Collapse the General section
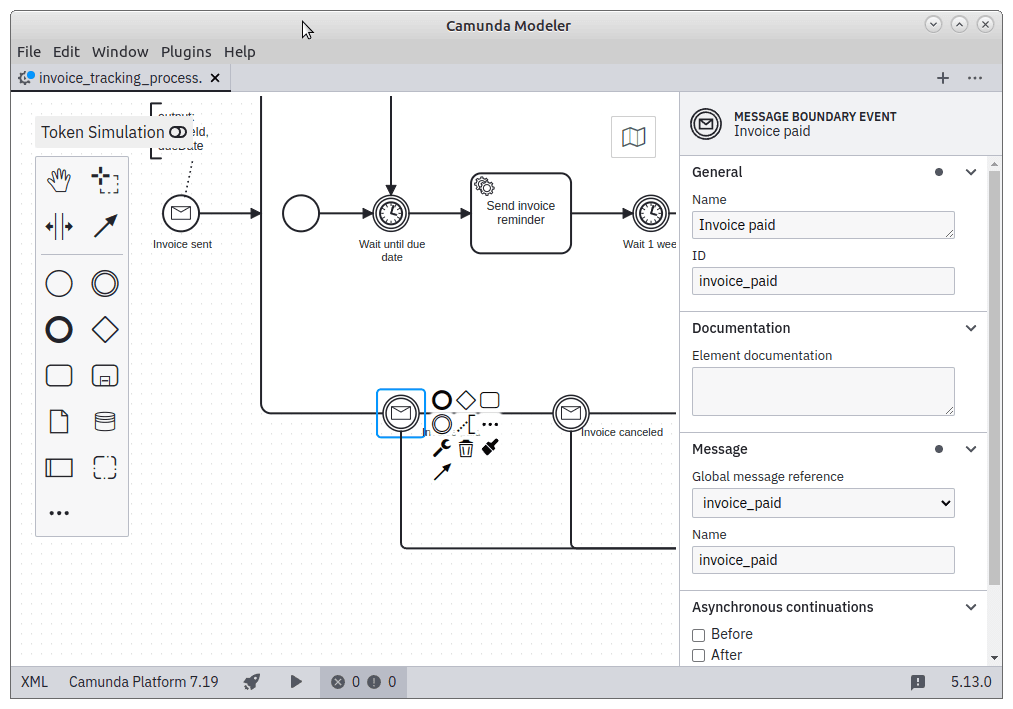The image size is (1013, 709). coord(970,172)
